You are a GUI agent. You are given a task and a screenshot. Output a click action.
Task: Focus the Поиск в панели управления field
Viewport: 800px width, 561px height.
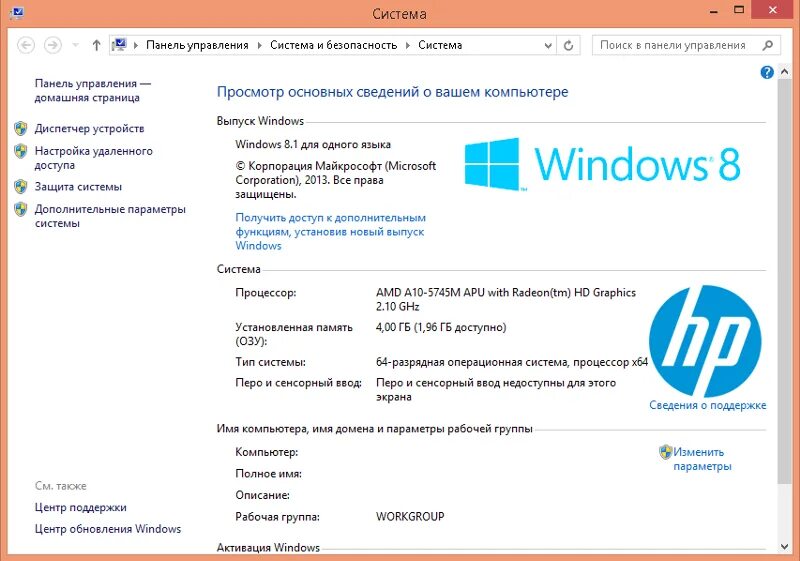[x=686, y=45]
